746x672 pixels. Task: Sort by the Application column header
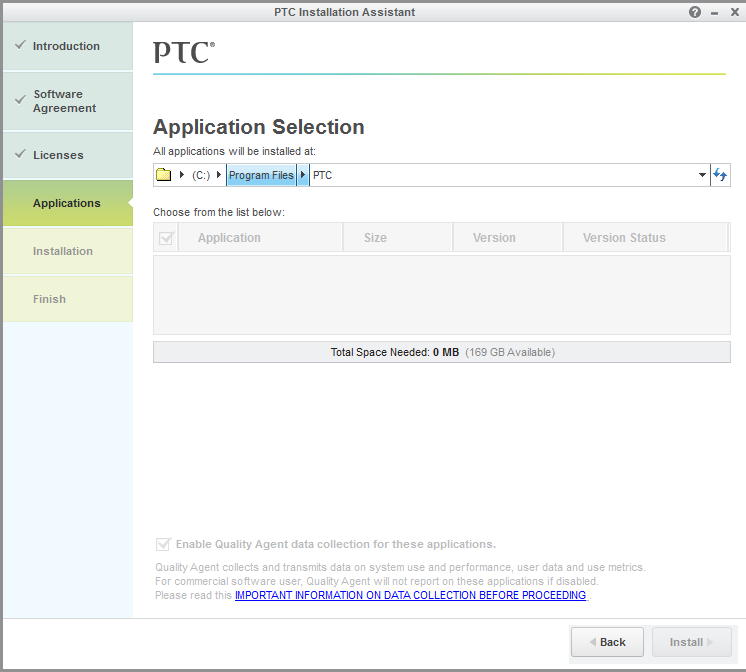260,237
